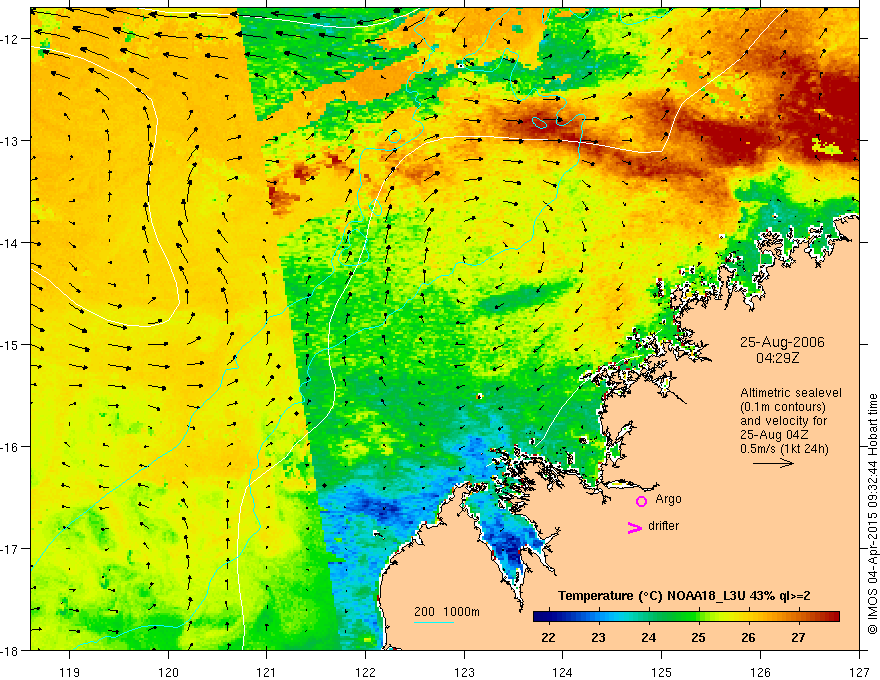The image size is (880, 680).
Task: Click the IMOS copyright timestamp text
Action: tap(872, 513)
